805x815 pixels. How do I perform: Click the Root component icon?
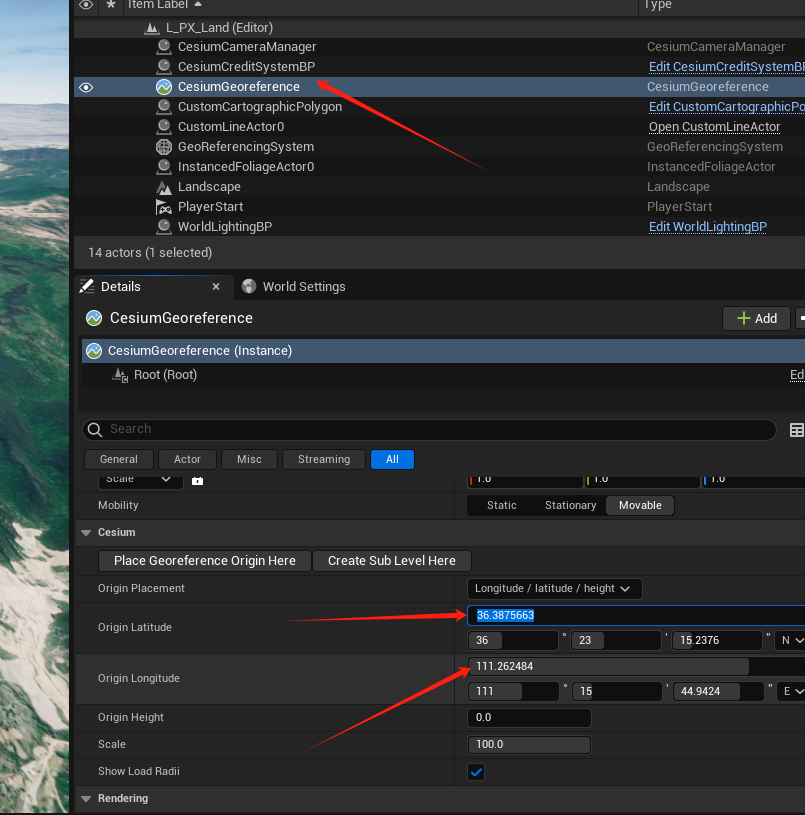pos(121,375)
